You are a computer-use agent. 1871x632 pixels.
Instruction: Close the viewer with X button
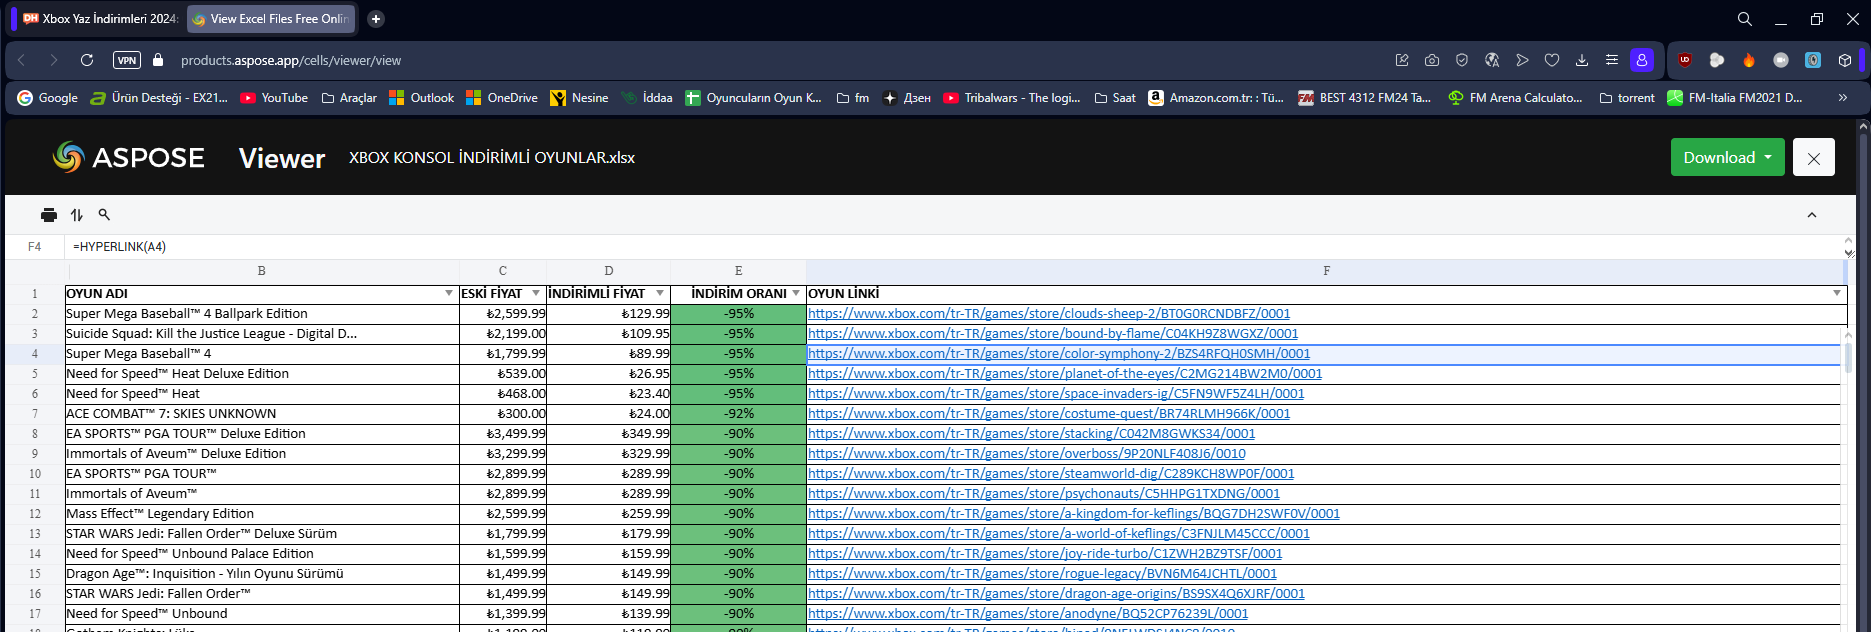(1813, 157)
